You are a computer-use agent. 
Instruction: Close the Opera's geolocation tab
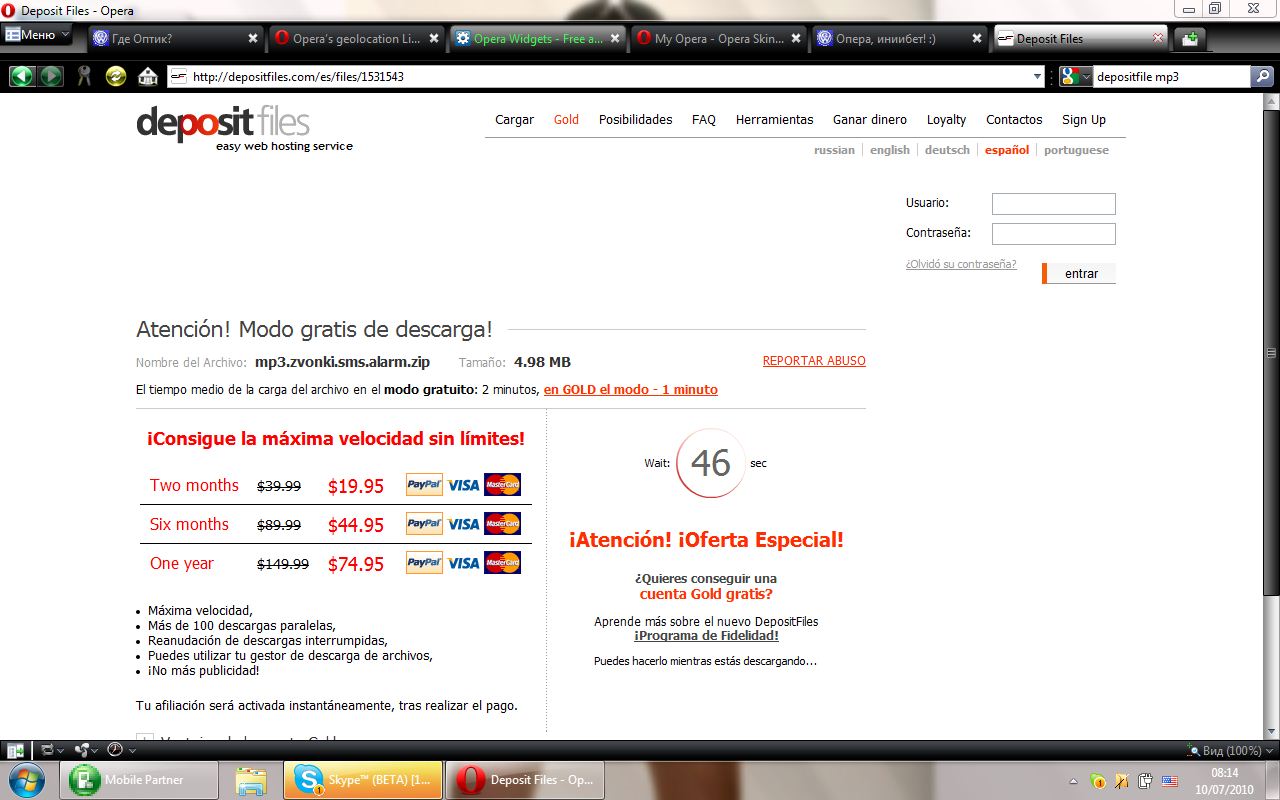[x=434, y=39]
